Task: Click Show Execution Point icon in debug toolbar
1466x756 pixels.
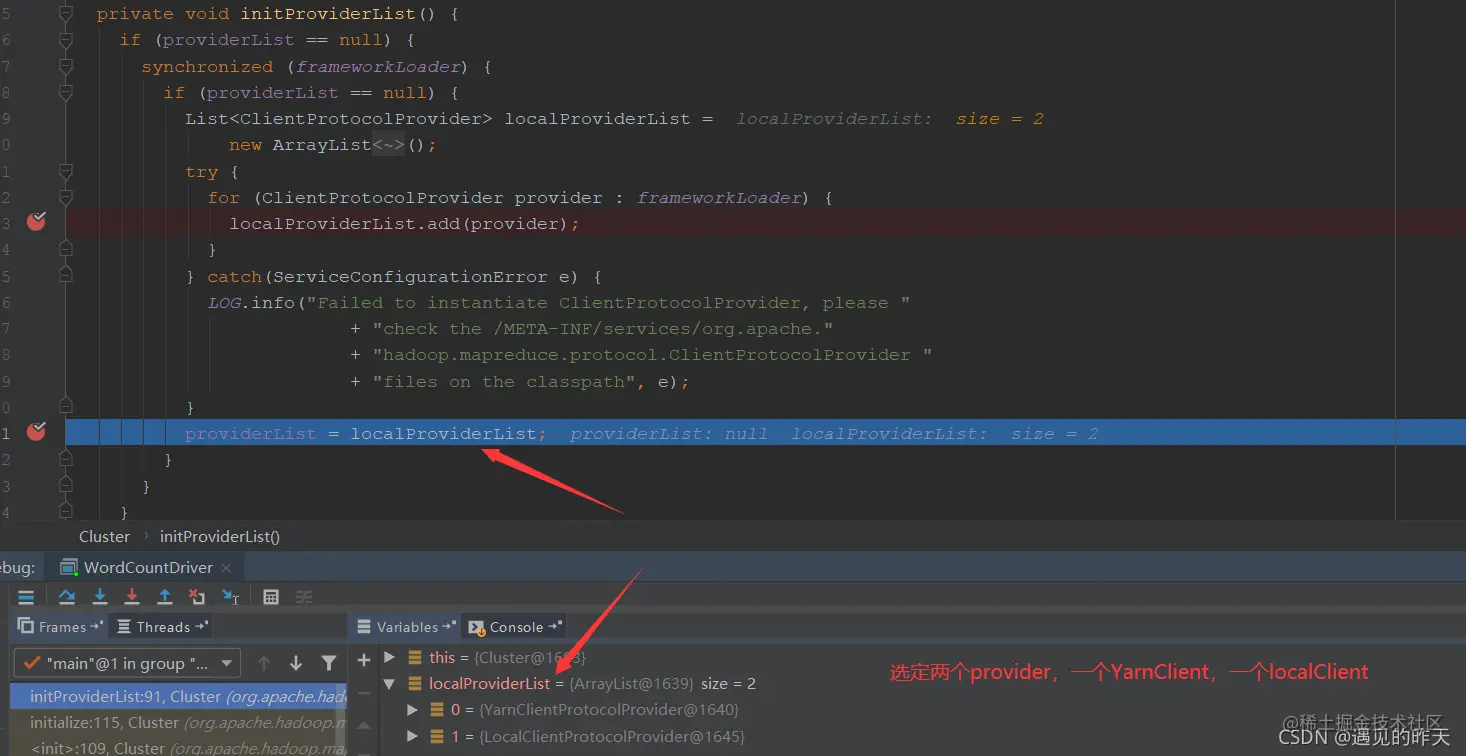Action: pyautogui.click(x=27, y=597)
